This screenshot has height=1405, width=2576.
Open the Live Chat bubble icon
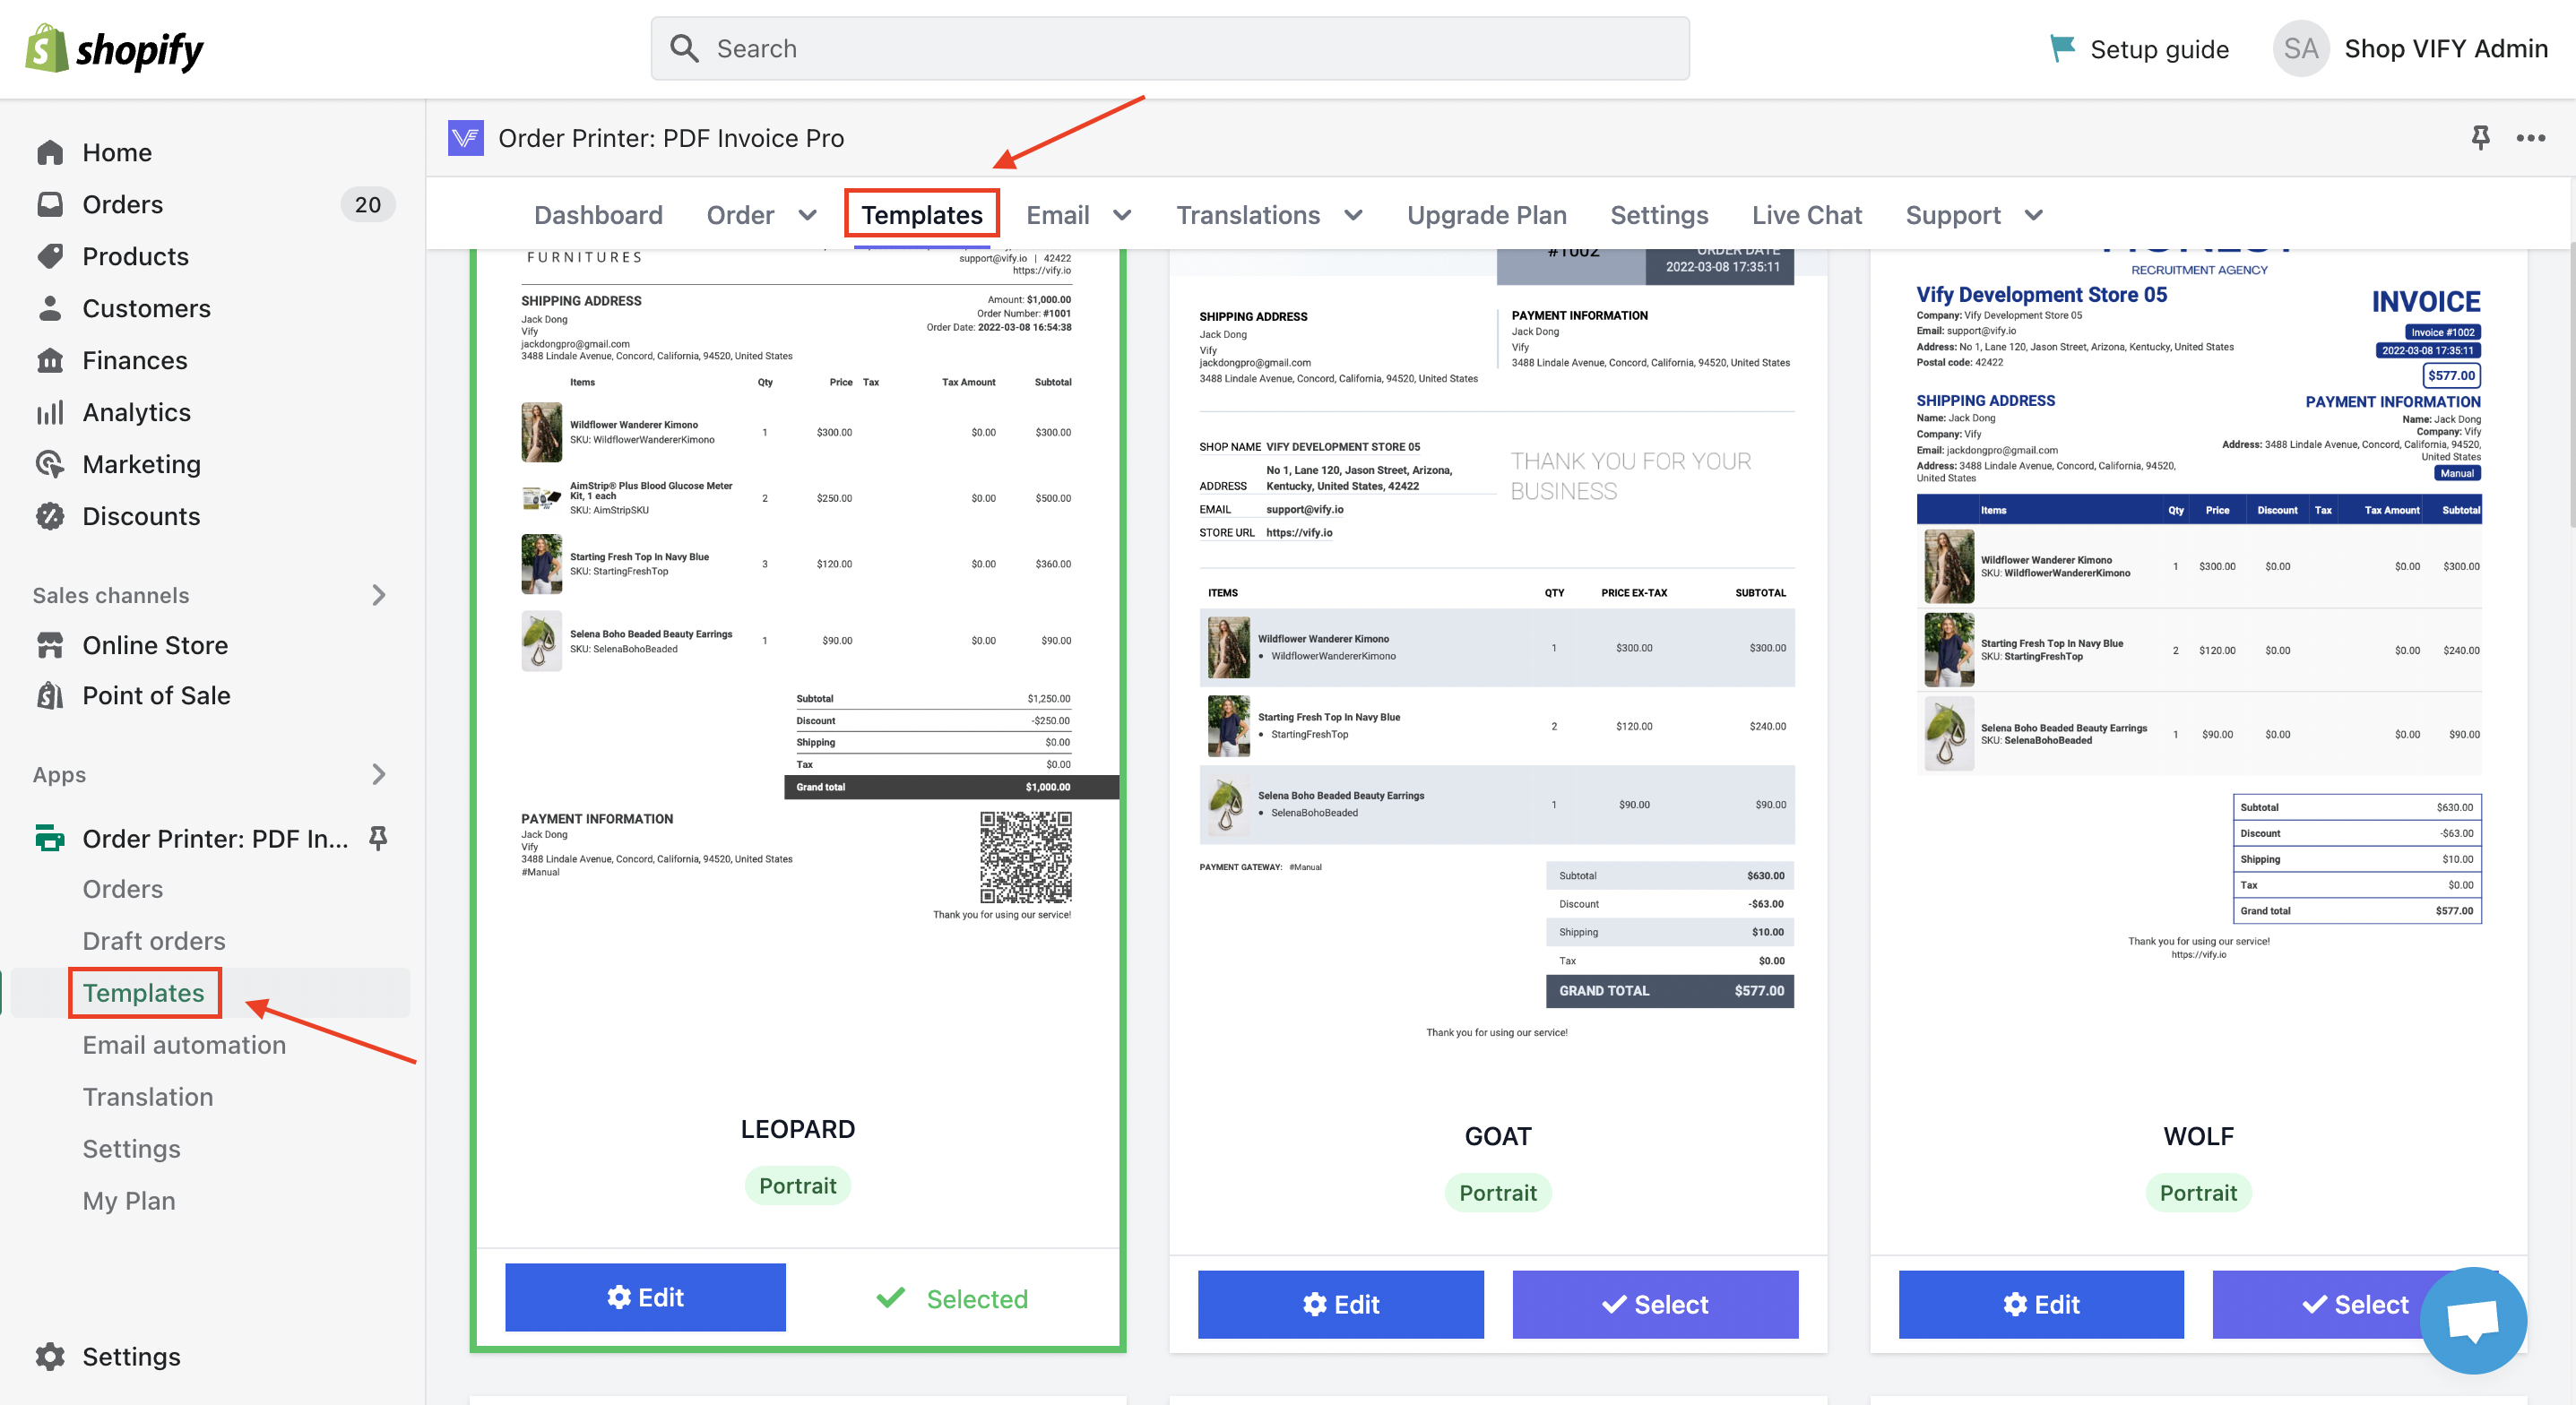(2472, 1319)
